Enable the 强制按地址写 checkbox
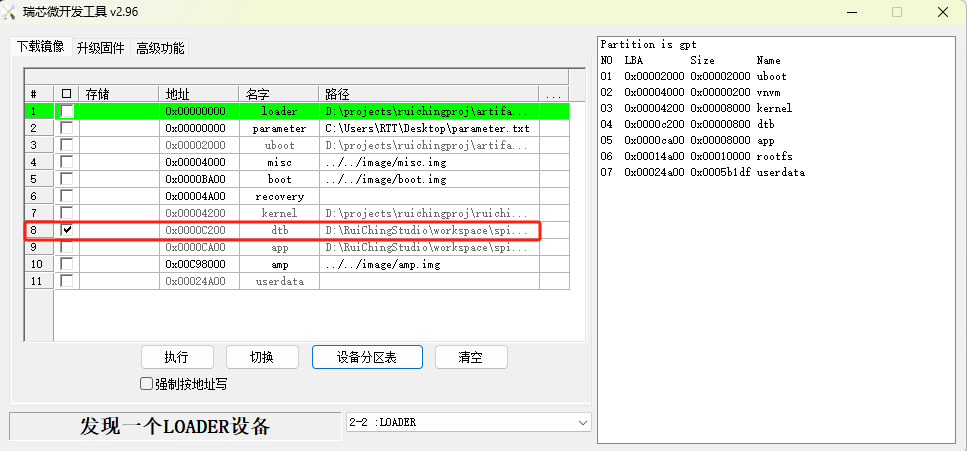This screenshot has height=451, width=967. point(147,384)
